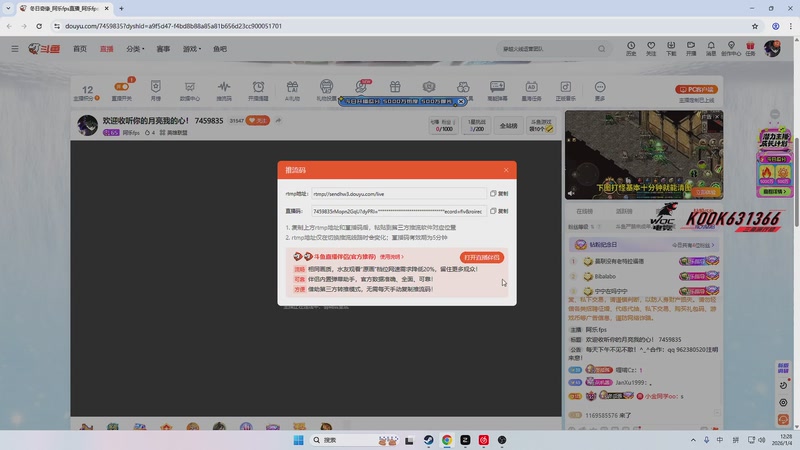Click the Douyu search input field
Screen dimensions: 800x450
[547, 49]
